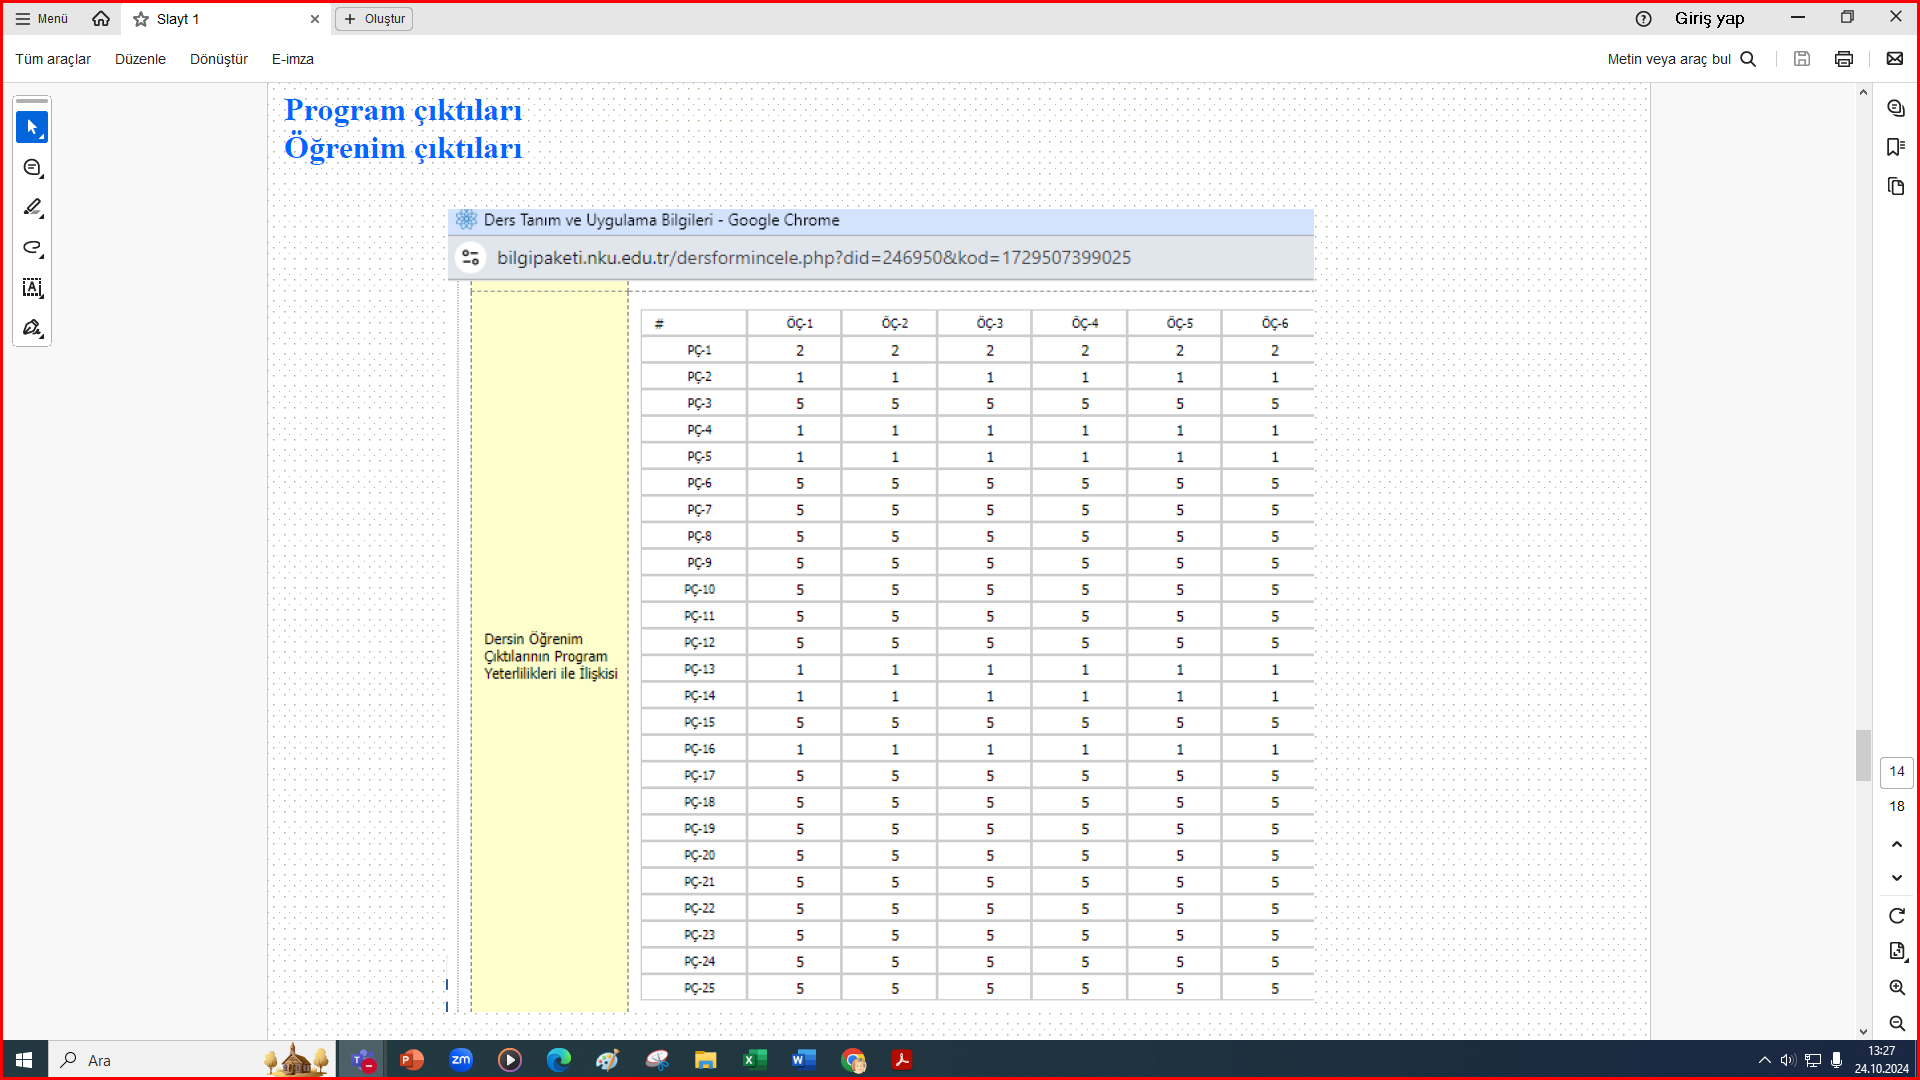Choose the comment tool in left toolbar
This screenshot has width=1920, height=1080.
pos(32,168)
